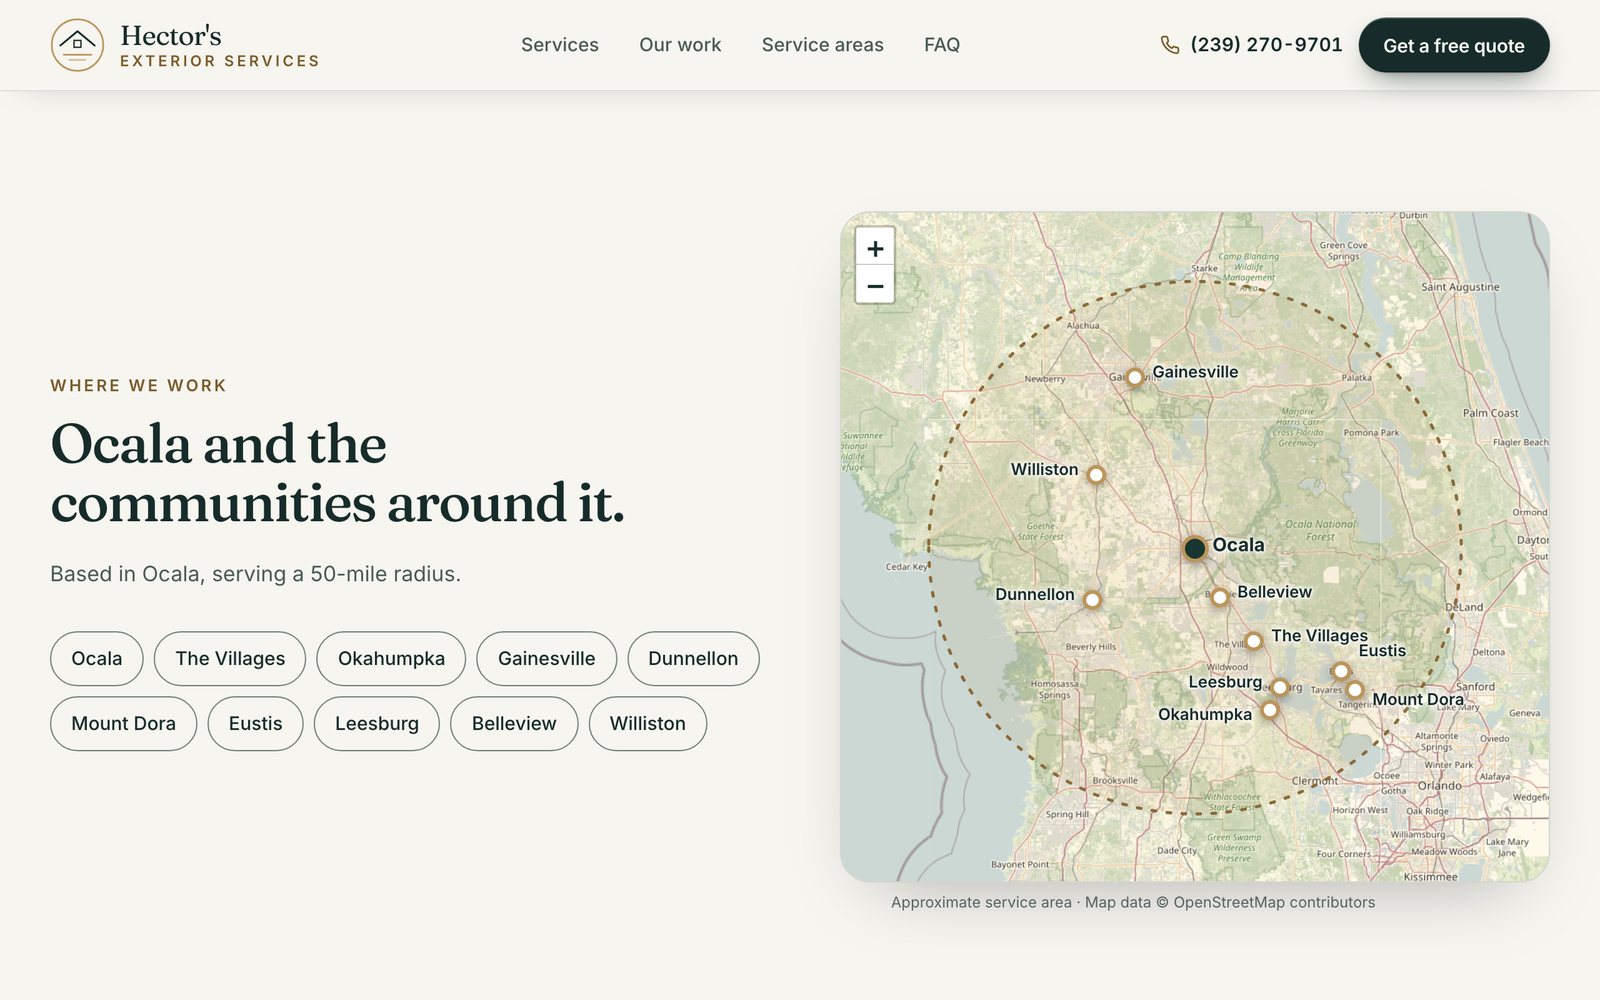Open the Services menu item
Viewport: 1600px width, 1000px height.
coord(560,45)
